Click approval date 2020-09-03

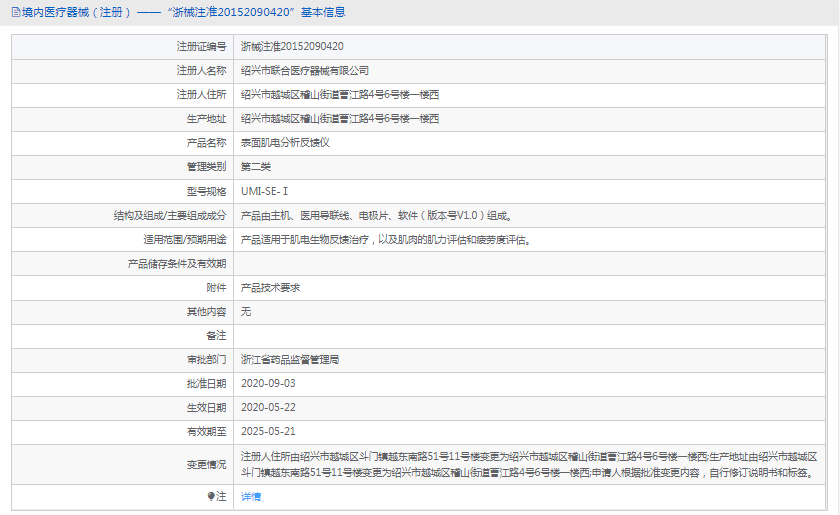pos(268,384)
